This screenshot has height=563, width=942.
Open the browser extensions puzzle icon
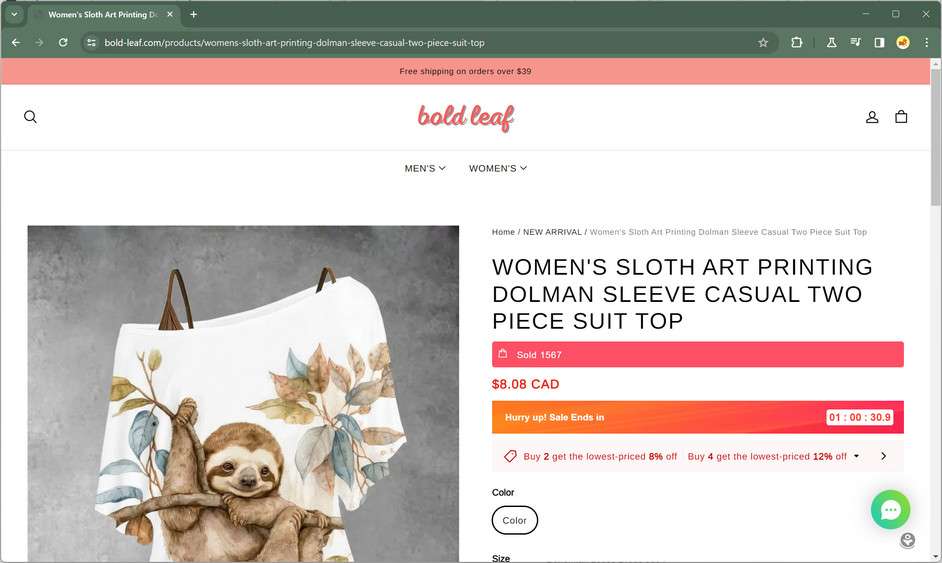[797, 43]
